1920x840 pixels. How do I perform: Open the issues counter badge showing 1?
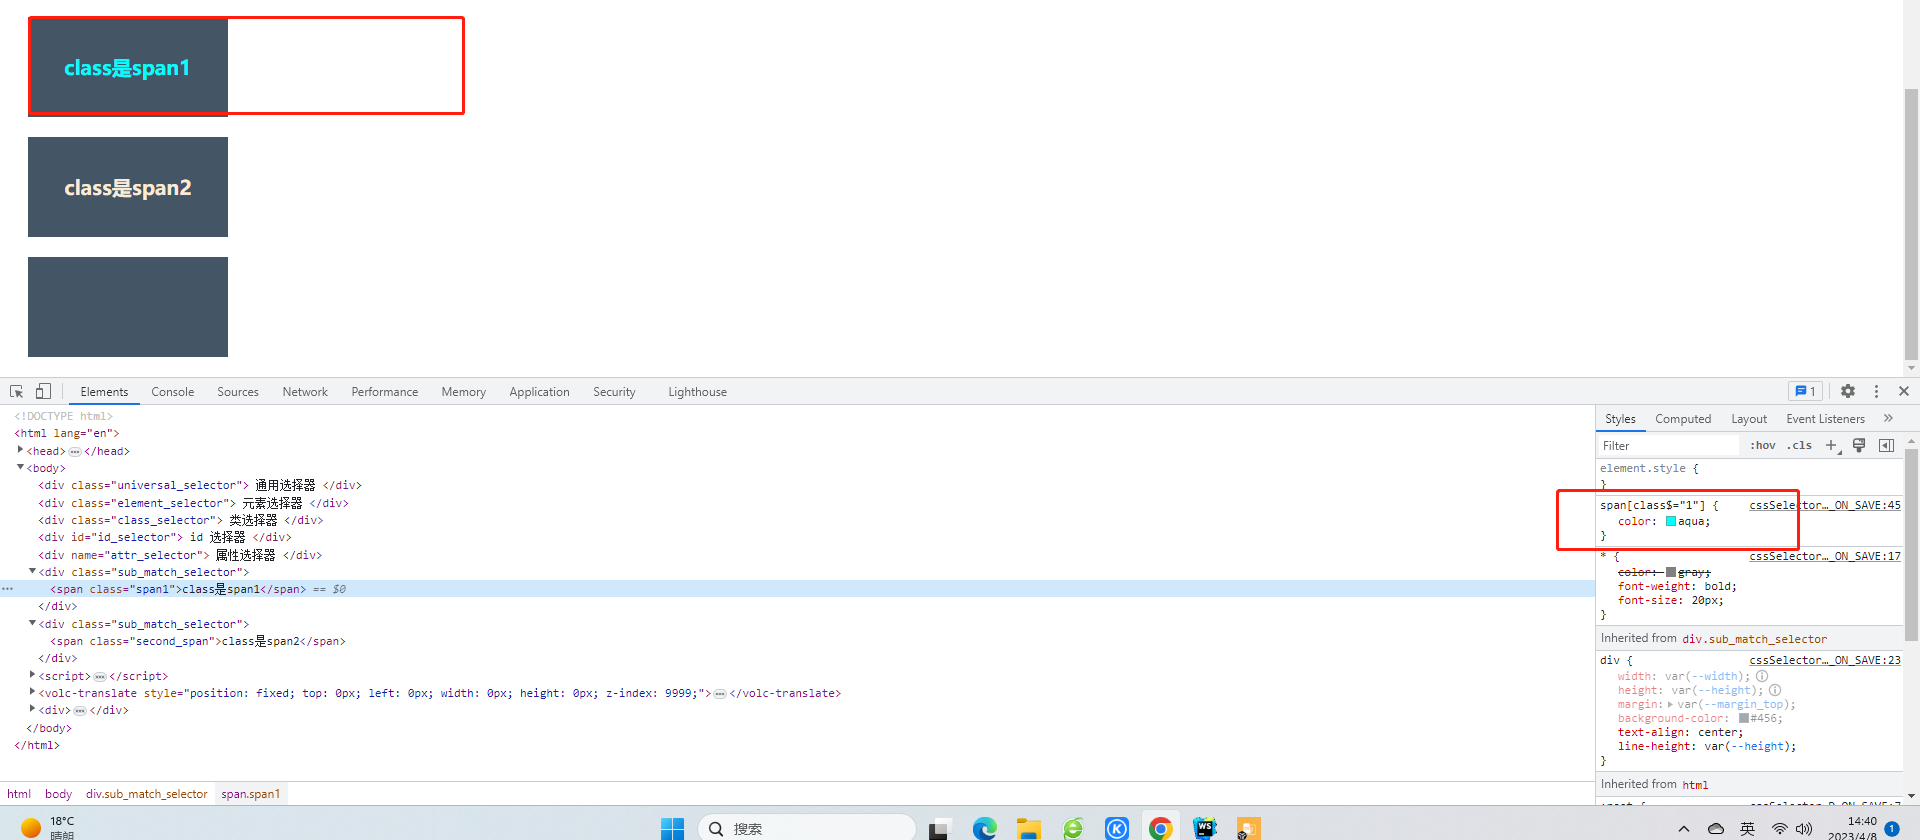(1805, 391)
